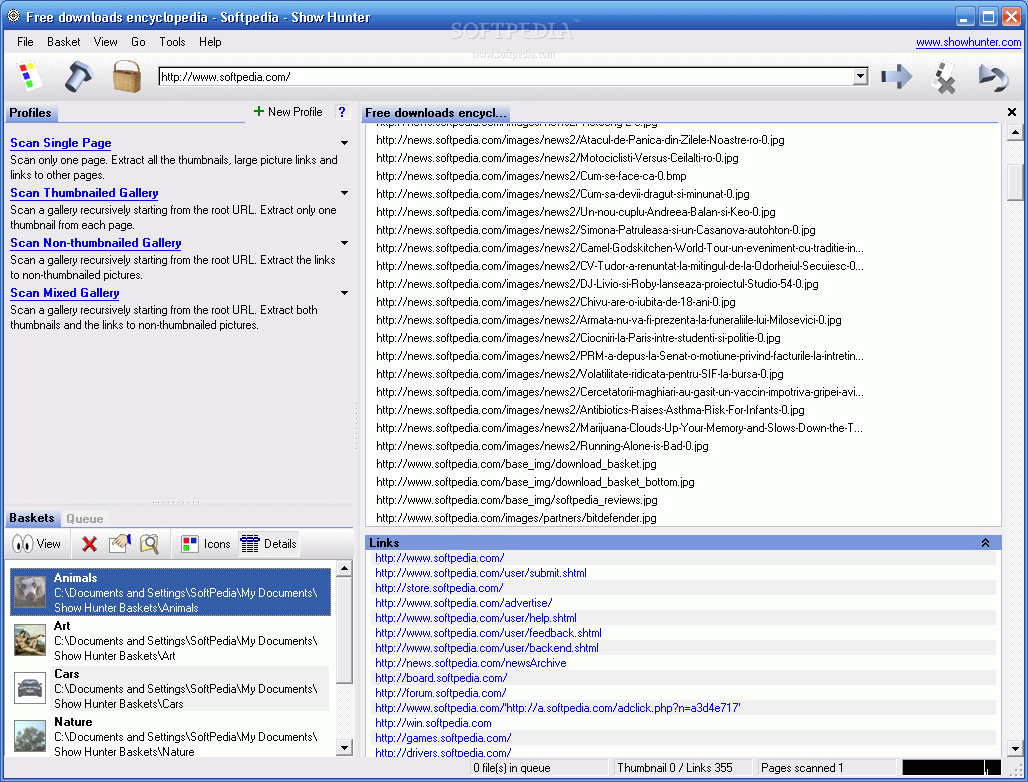Click the green plus New Profile icon

(259, 111)
